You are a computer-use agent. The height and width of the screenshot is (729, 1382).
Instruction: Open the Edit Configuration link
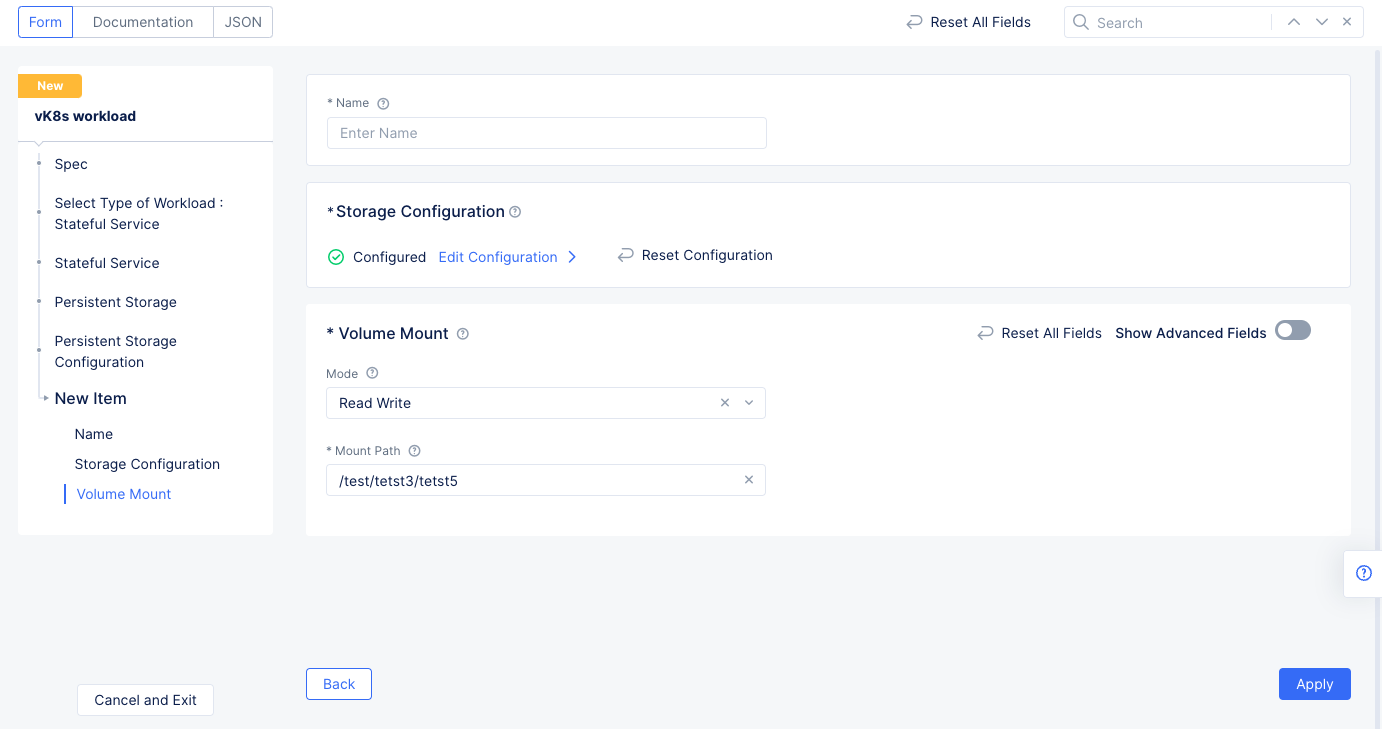click(x=498, y=257)
